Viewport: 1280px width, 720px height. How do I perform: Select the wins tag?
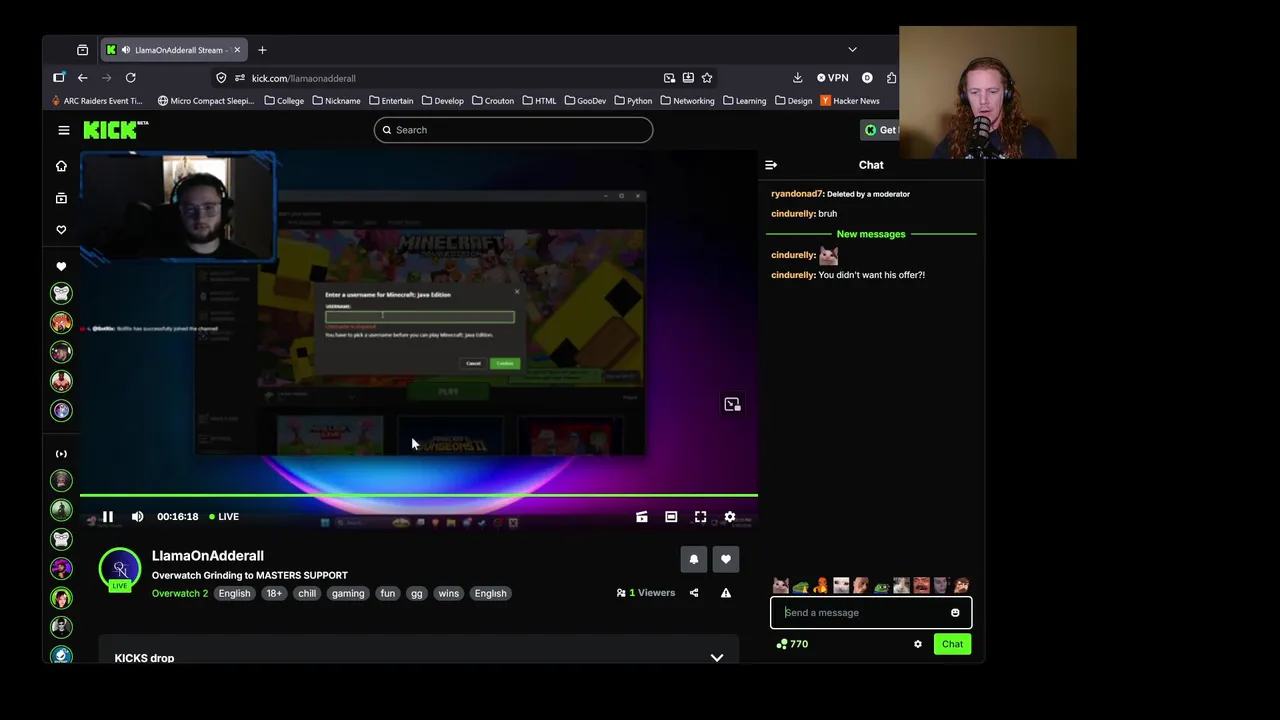[449, 594]
